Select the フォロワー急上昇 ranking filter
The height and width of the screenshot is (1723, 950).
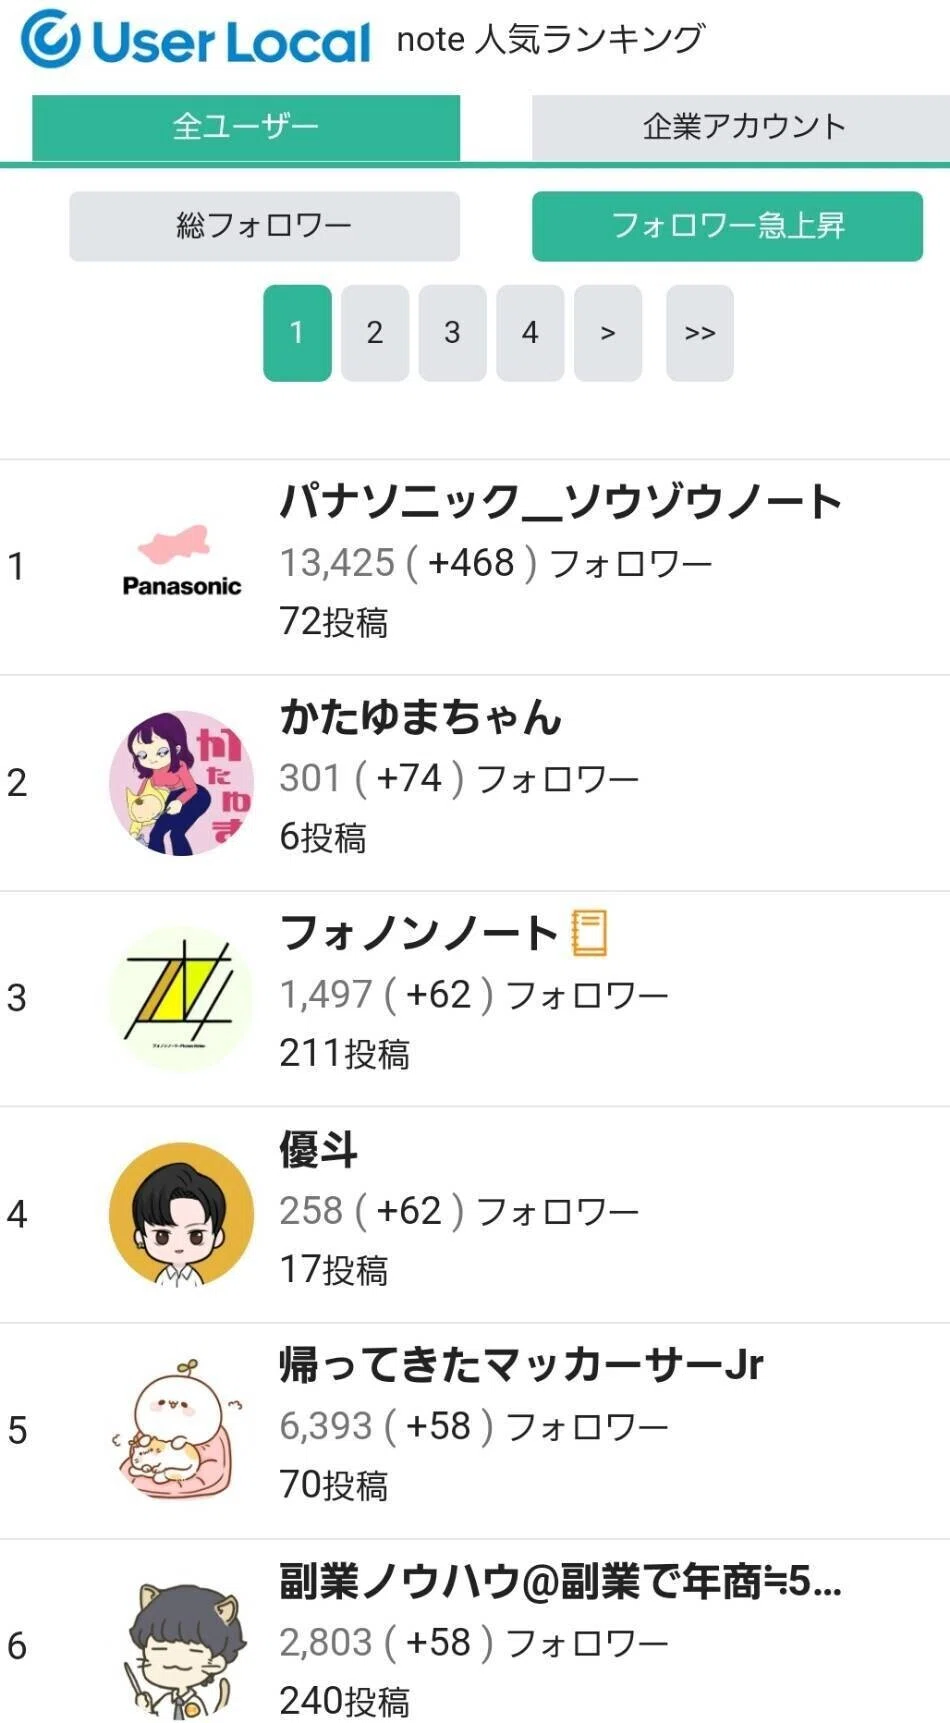727,226
